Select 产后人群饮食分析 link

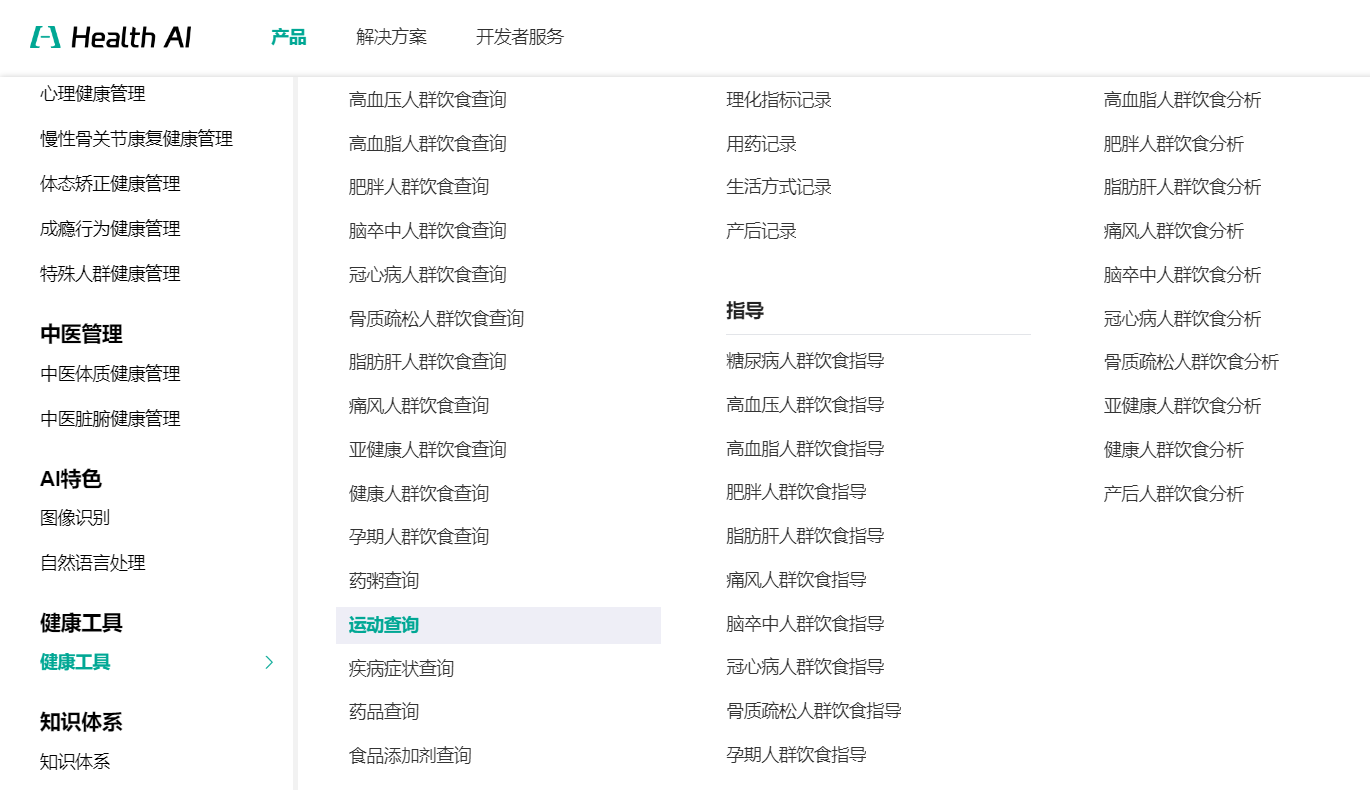[x=1173, y=494]
